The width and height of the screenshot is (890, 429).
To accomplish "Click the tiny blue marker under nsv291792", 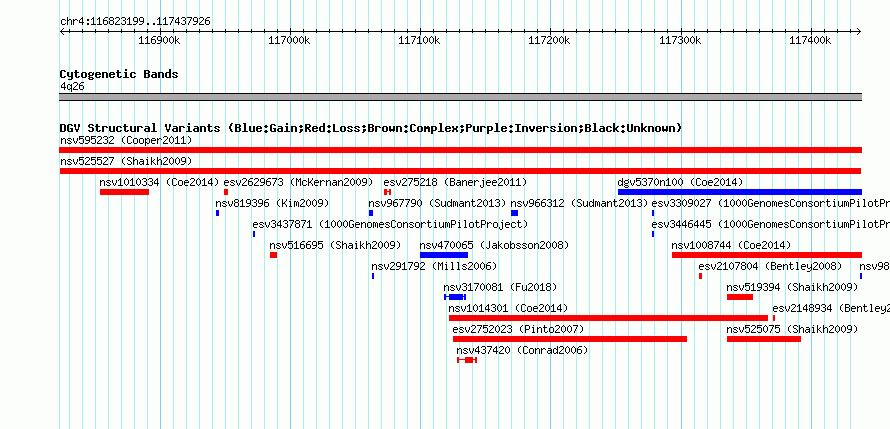I will click(x=373, y=276).
